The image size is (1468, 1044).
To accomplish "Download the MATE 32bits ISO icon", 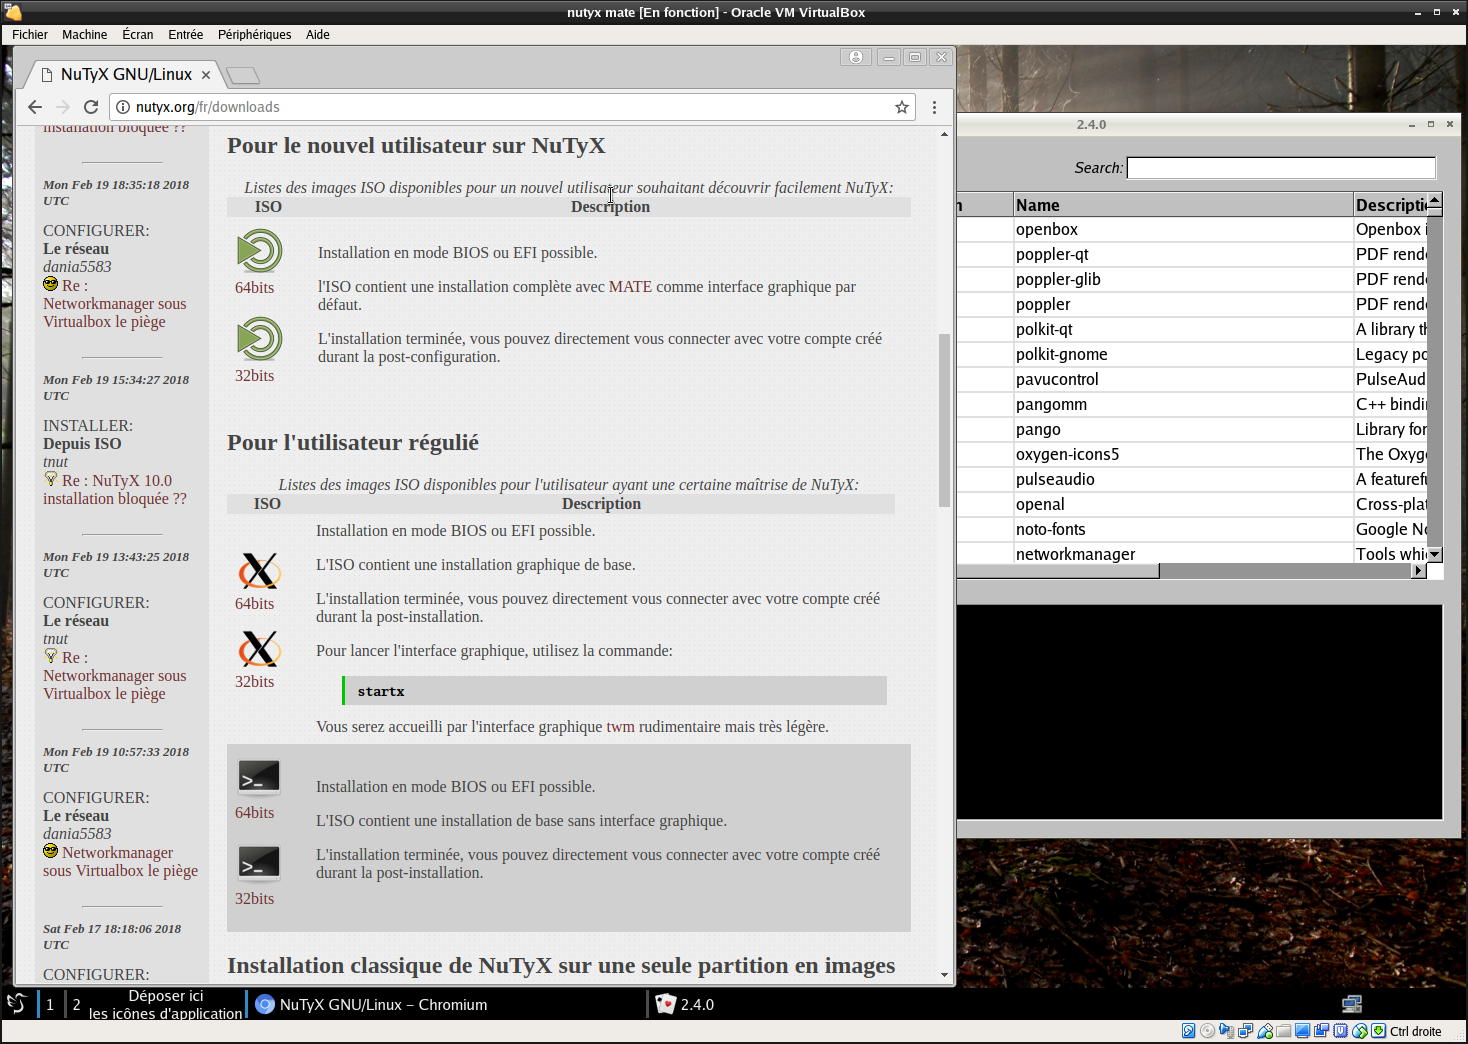I will pyautogui.click(x=259, y=339).
